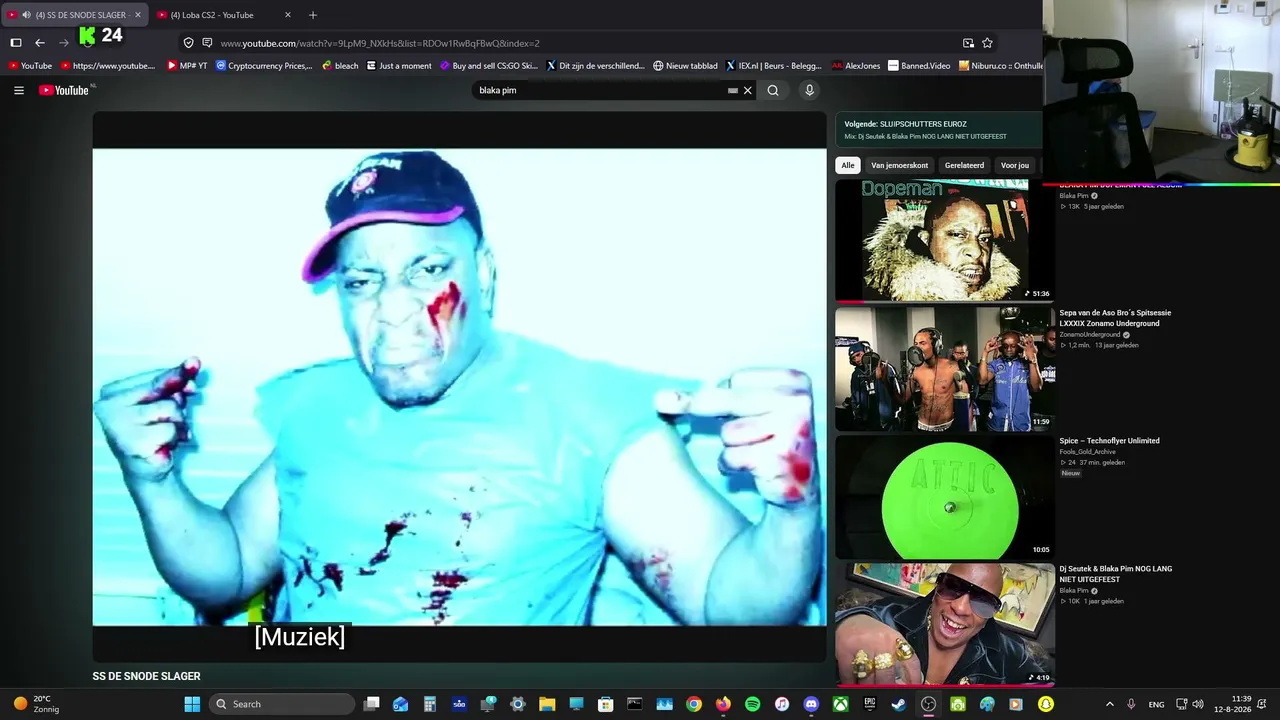1280x720 pixels.
Task: Clear the 'blaka pim' search text
Action: click(747, 90)
